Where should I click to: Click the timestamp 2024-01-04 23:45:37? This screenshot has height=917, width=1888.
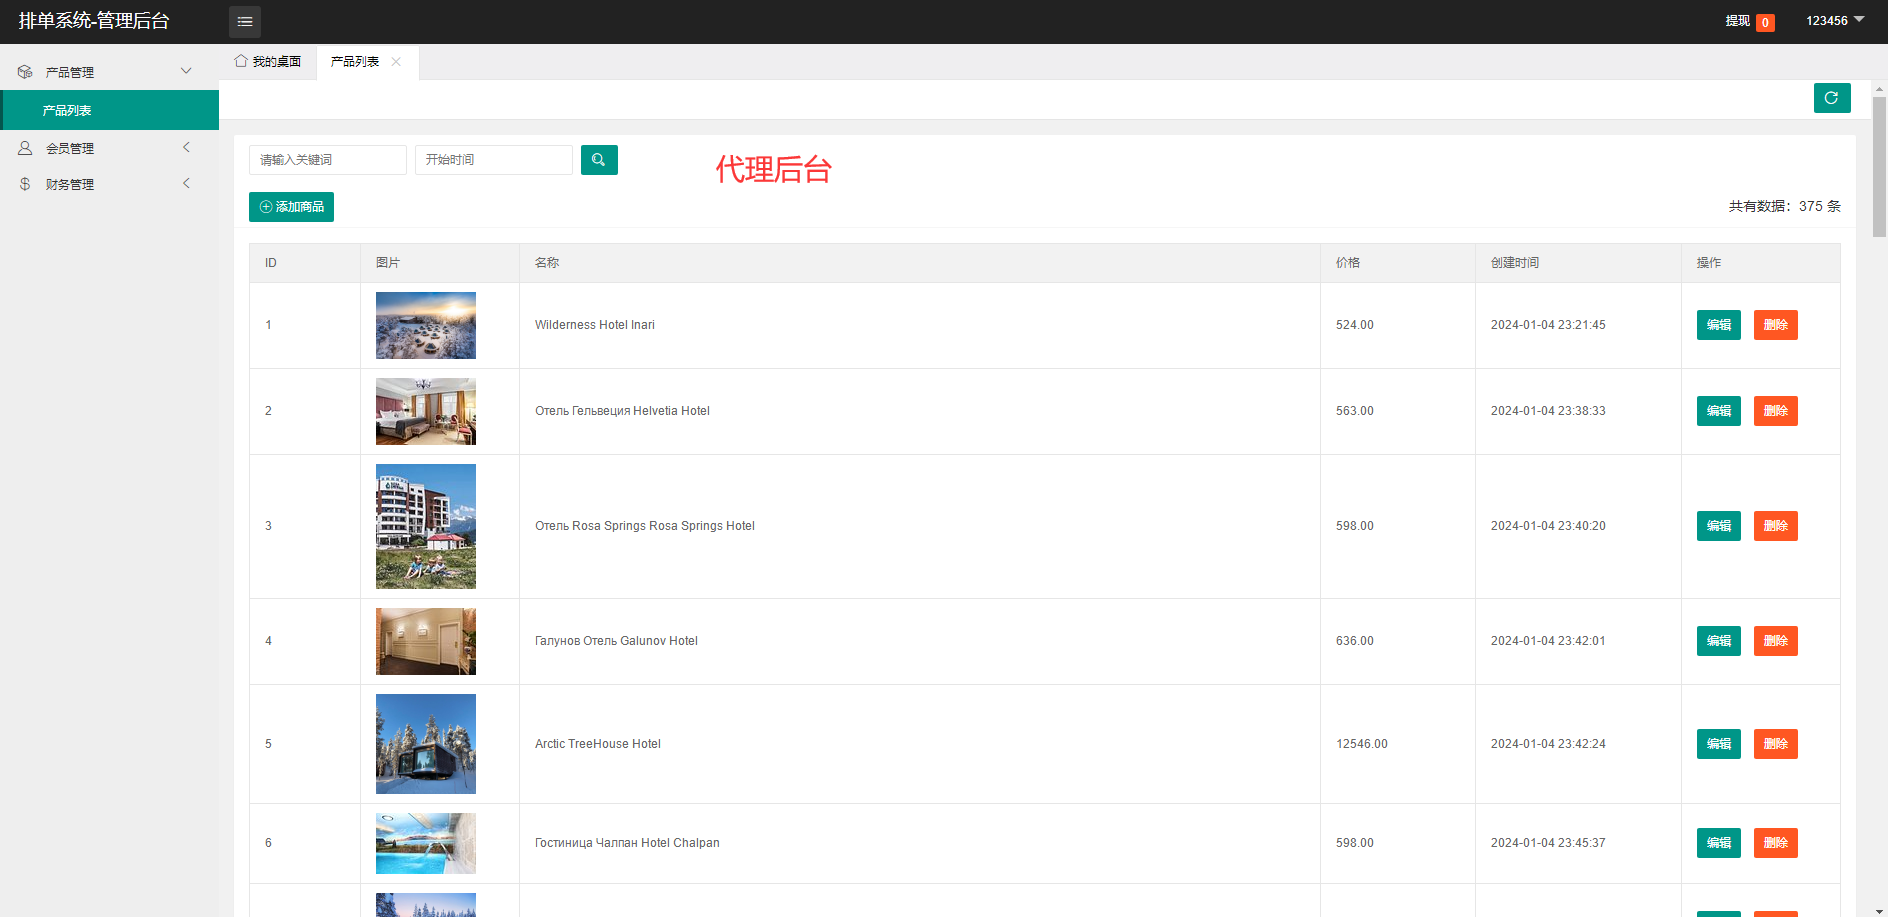1548,843
